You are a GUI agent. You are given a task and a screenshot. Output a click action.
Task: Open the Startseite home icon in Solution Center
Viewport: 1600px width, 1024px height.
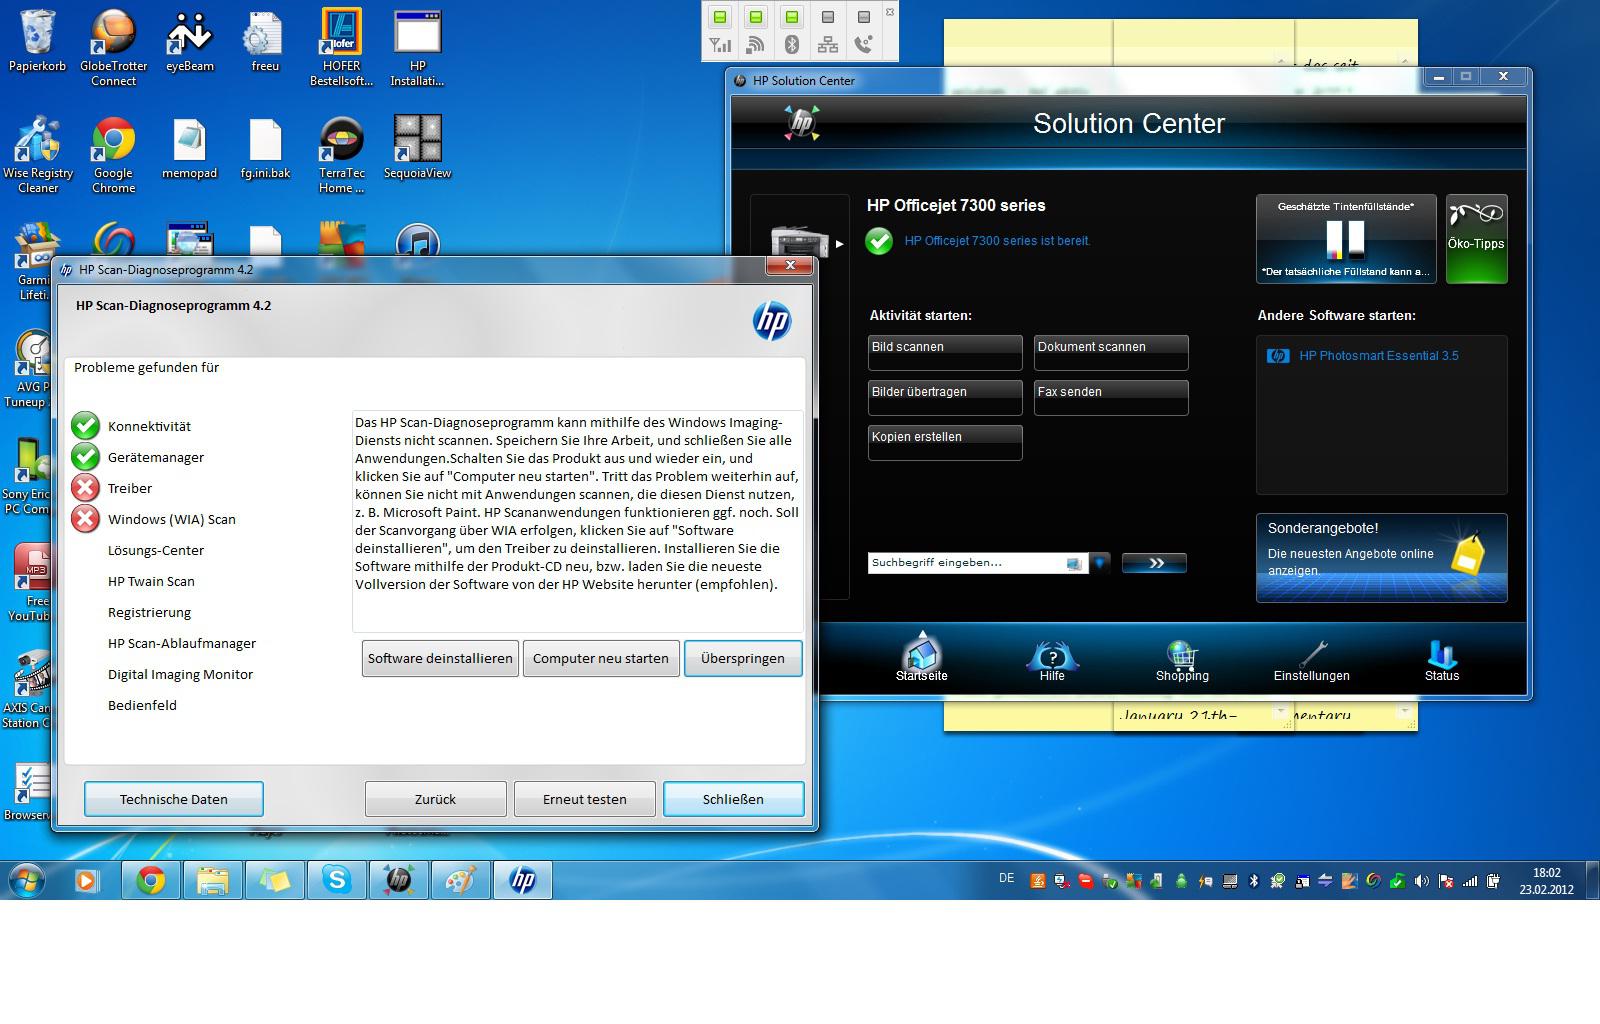pos(921,658)
